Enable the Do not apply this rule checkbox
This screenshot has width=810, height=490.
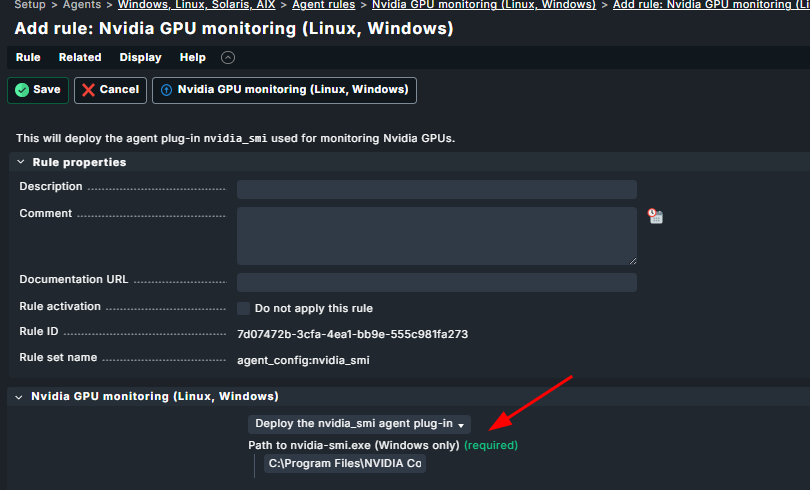point(243,308)
